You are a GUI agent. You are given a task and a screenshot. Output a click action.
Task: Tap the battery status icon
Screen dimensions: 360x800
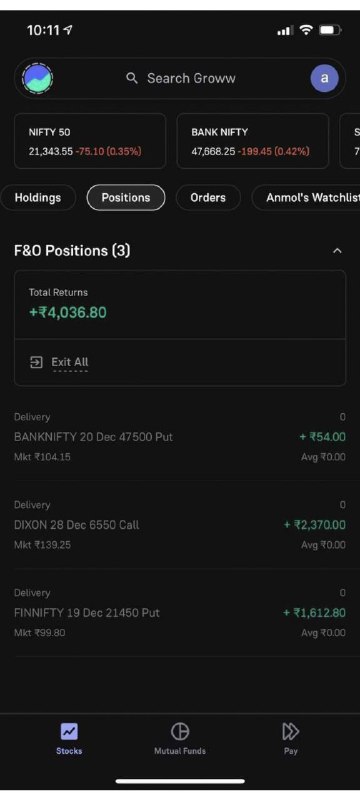click(330, 31)
